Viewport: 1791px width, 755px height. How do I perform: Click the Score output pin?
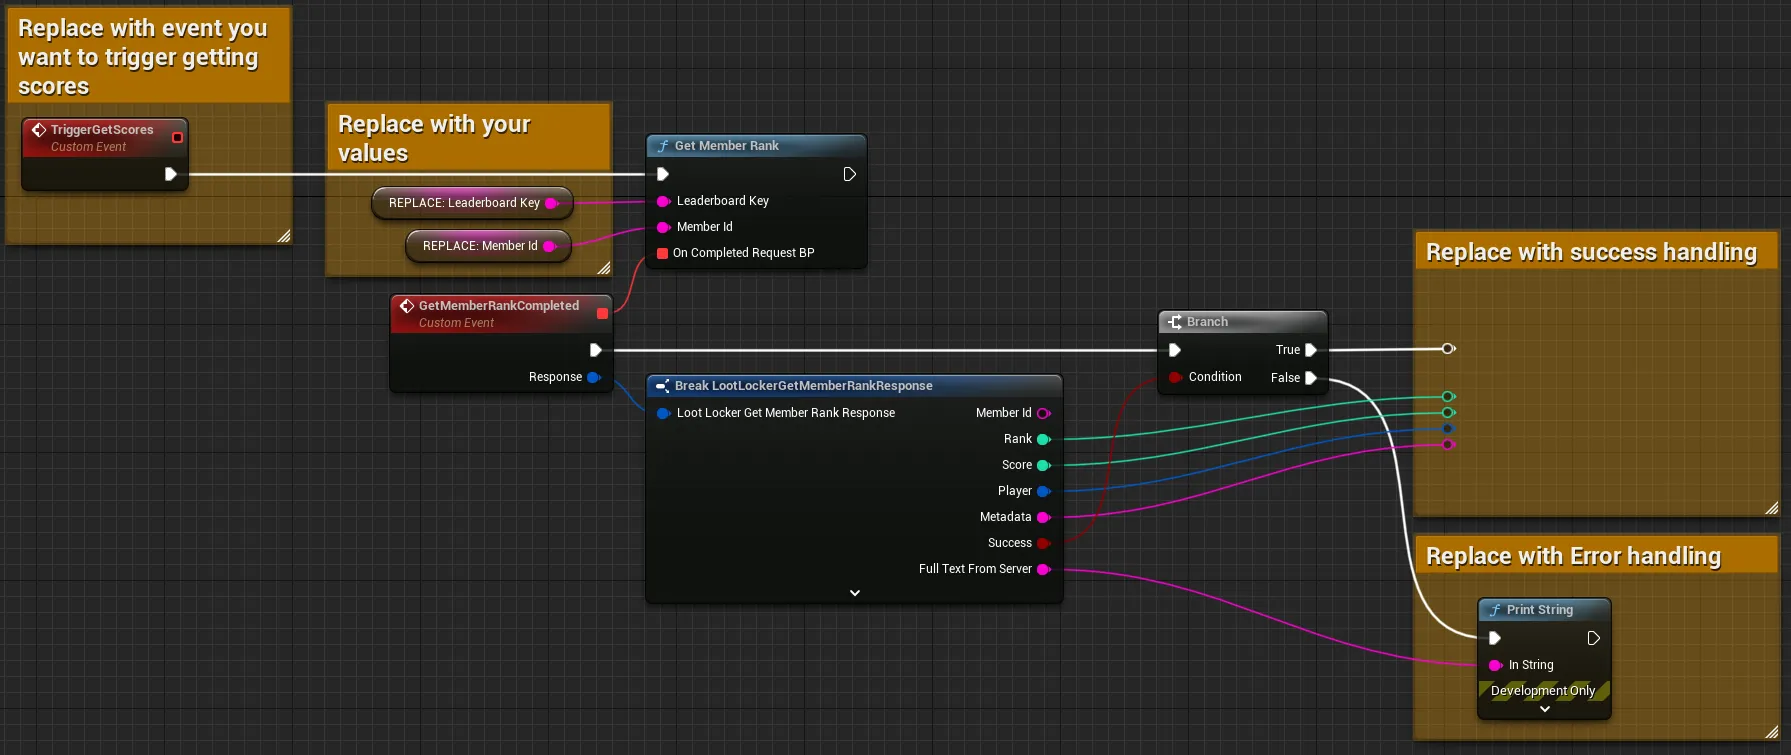[1044, 465]
